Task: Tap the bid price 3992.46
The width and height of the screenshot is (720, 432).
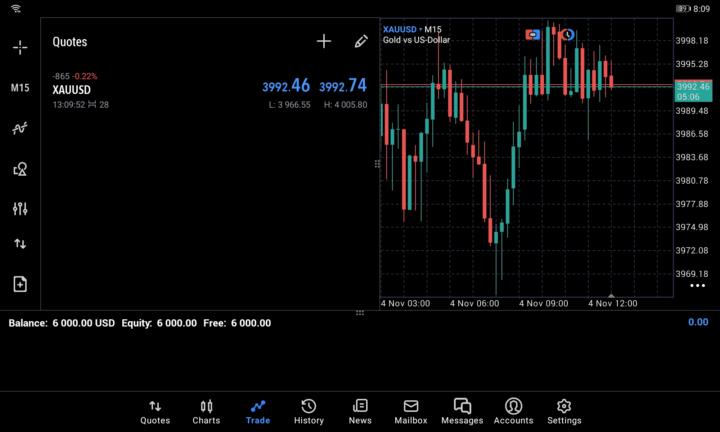Action: coord(286,85)
